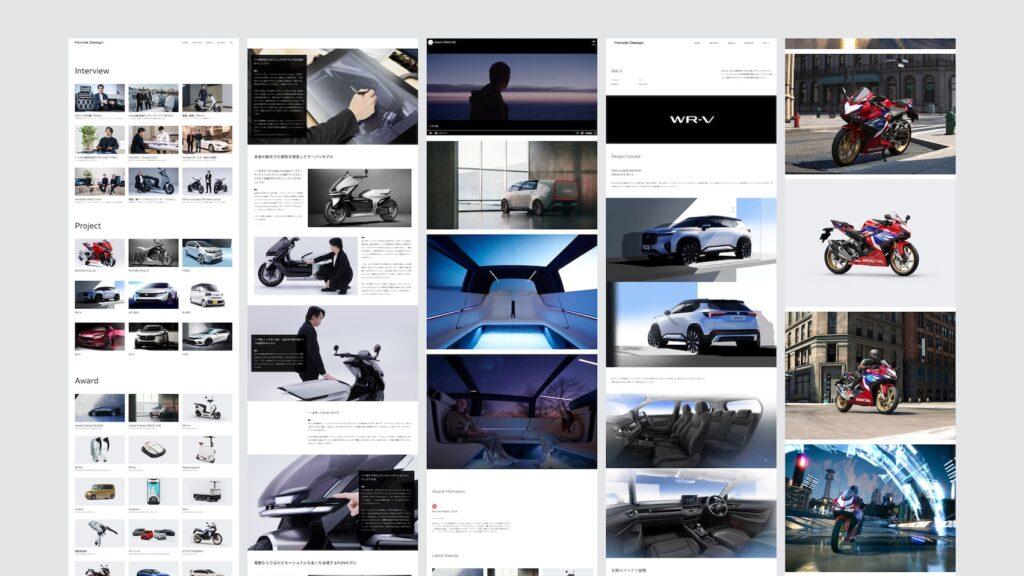The height and width of the screenshot is (576, 1024).
Task: Click the red motorcycle image on white background
Action: coord(869,243)
